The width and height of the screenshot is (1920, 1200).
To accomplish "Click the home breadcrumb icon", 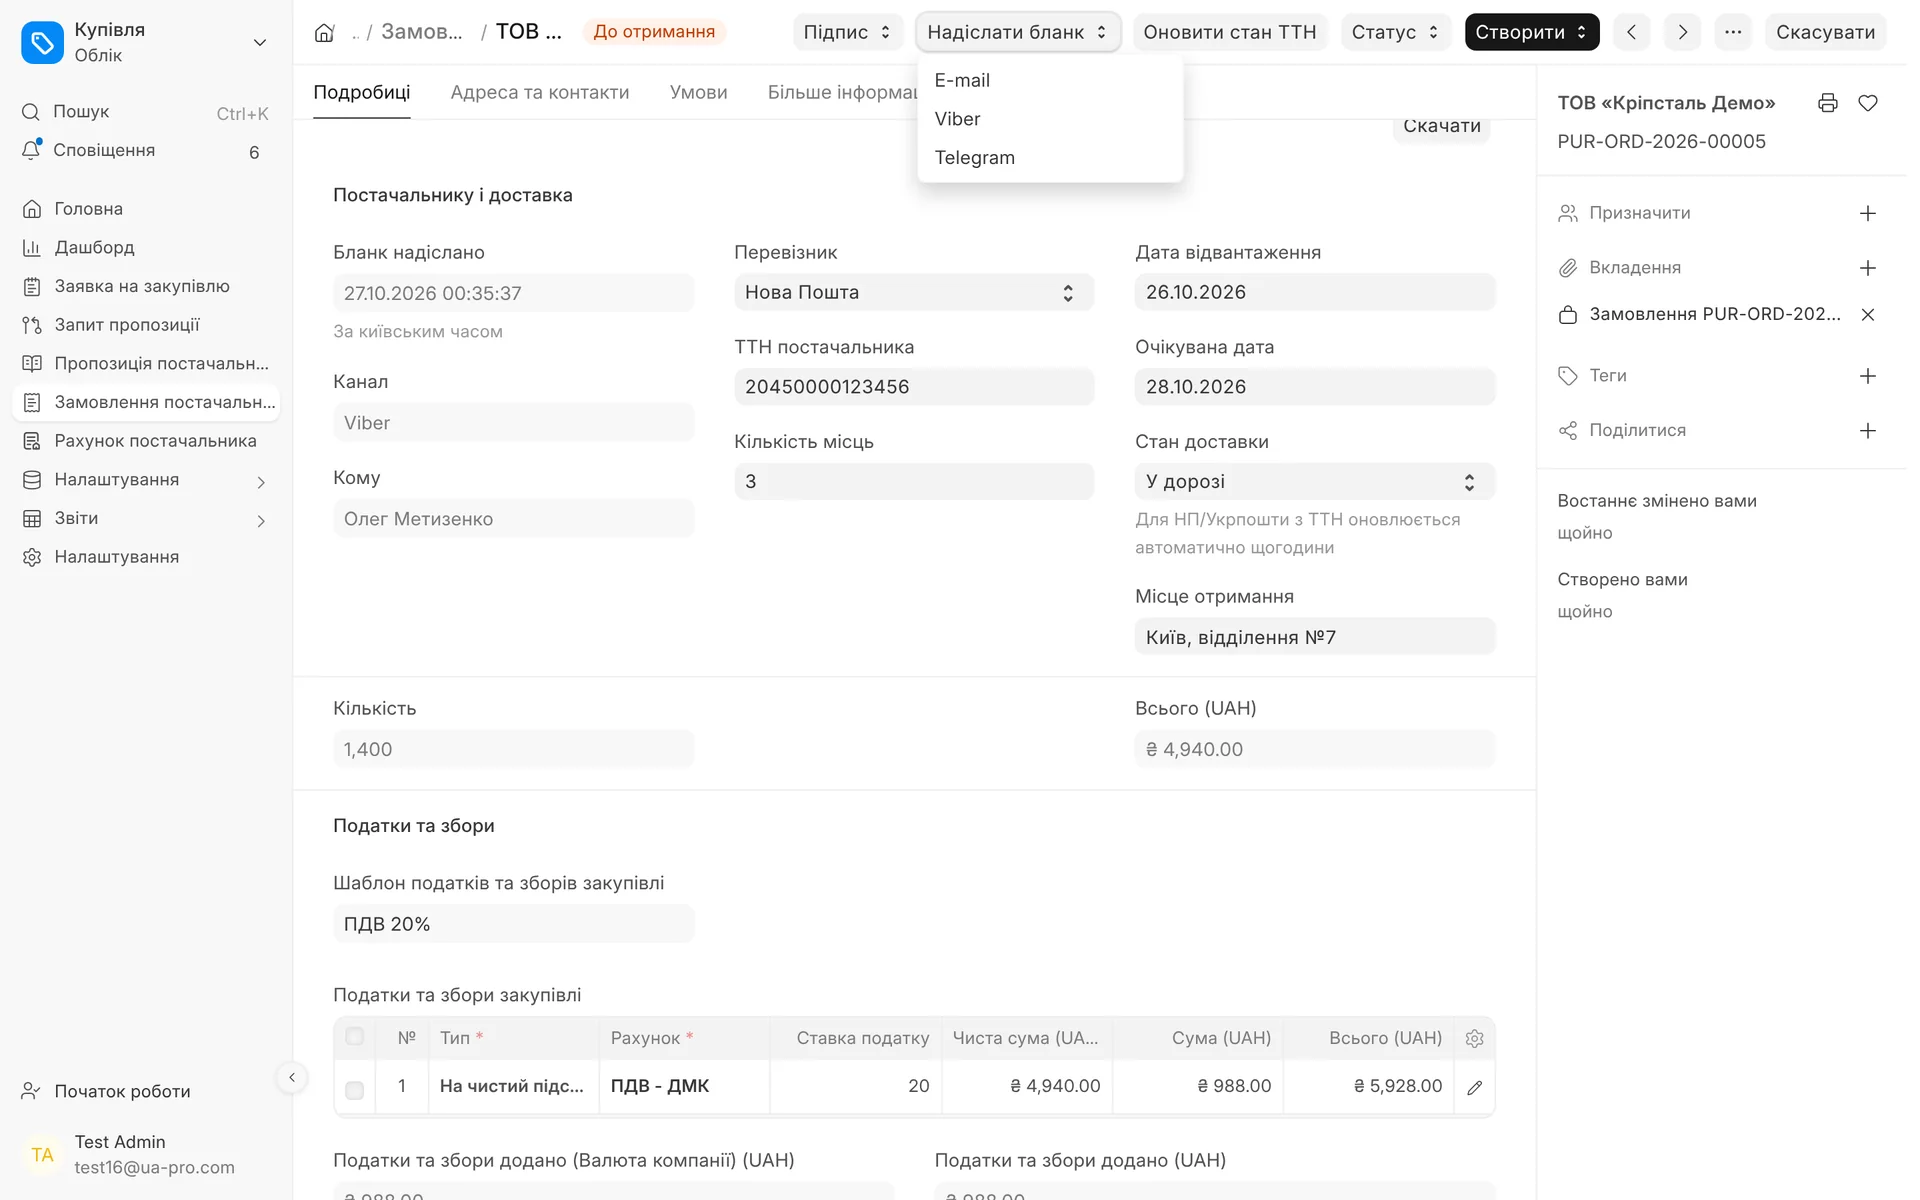I will [x=324, y=32].
